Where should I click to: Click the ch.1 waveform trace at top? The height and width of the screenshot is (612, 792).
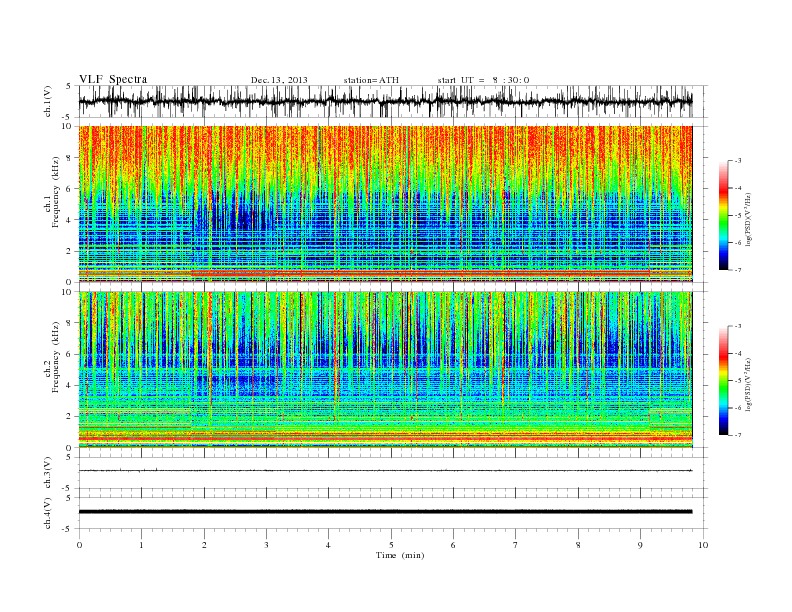[385, 101]
